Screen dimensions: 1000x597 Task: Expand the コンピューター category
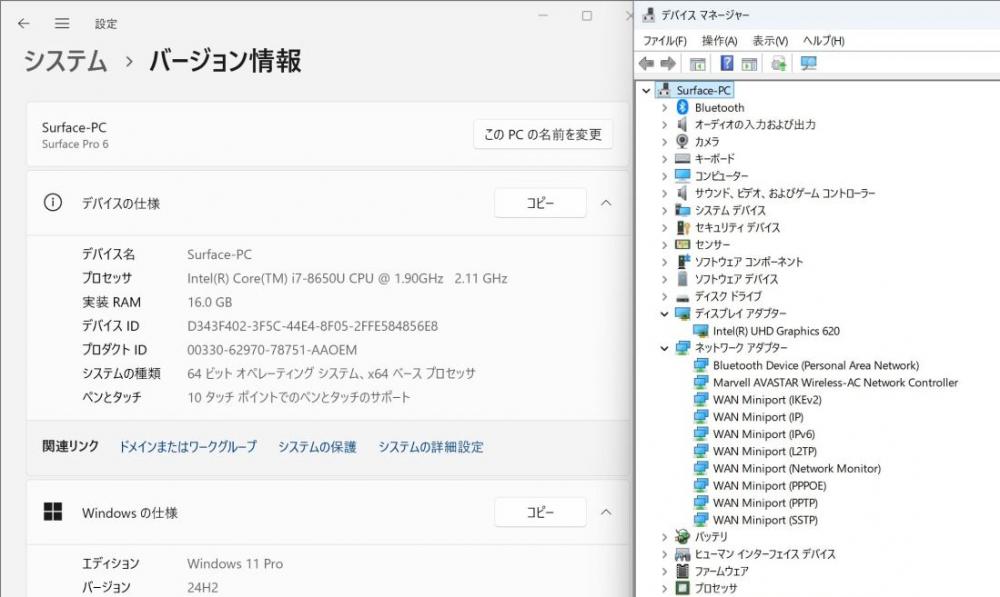point(665,176)
